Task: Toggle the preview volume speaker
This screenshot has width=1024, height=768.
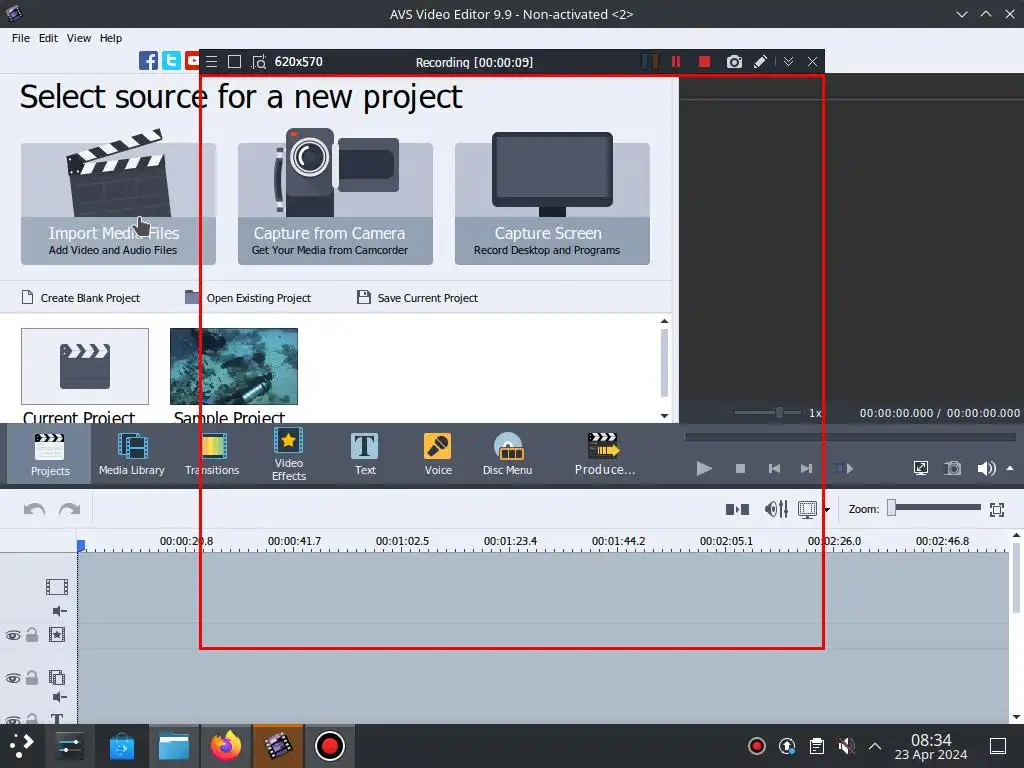Action: click(986, 468)
